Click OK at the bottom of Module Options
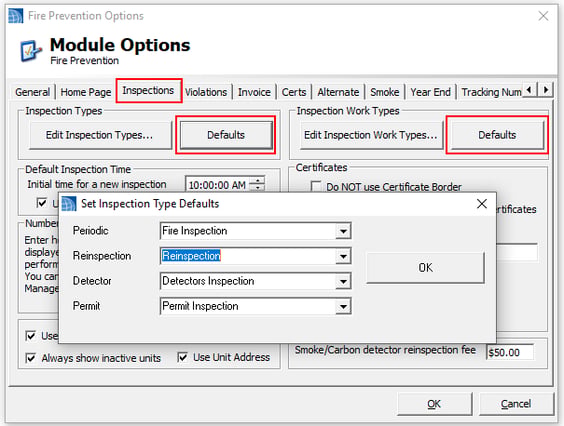The width and height of the screenshot is (564, 426). (434, 404)
